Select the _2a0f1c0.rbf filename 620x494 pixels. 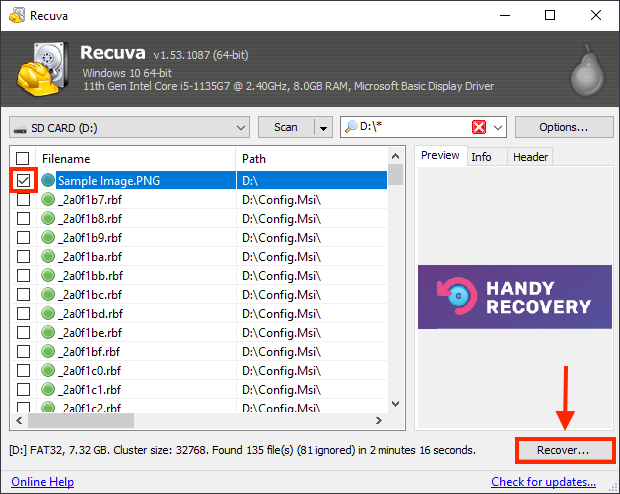coord(89,371)
